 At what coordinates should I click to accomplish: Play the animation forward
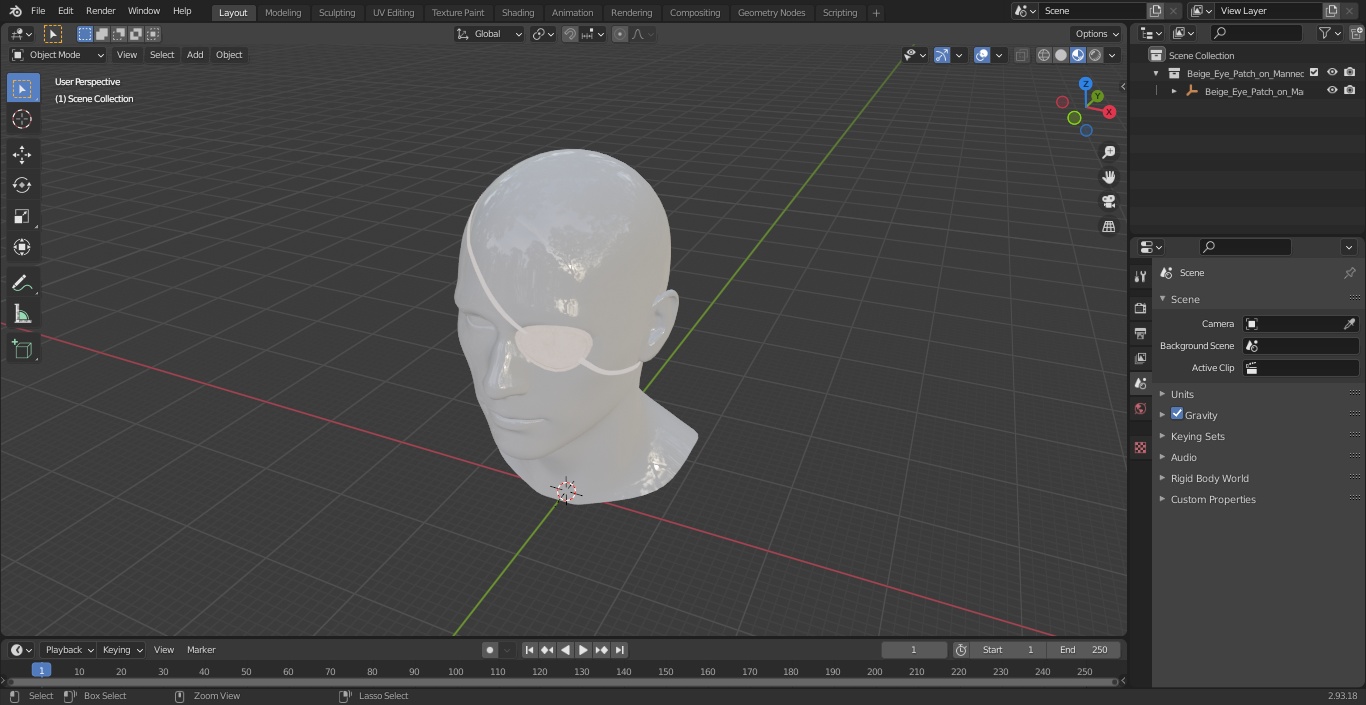(583, 650)
